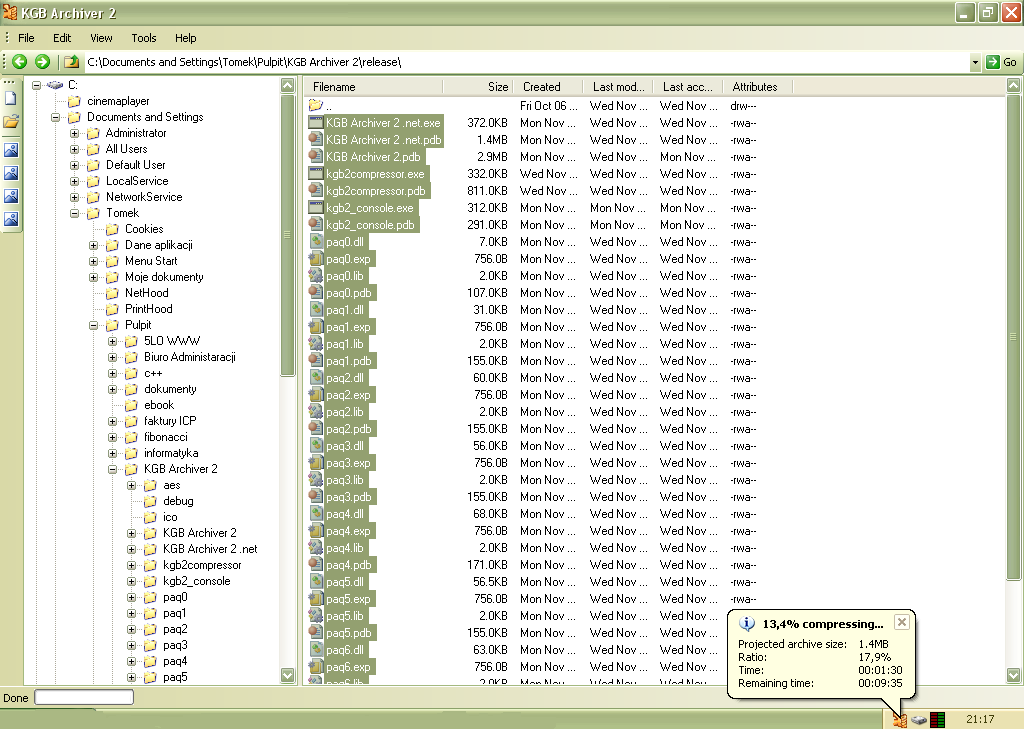Image resolution: width=1024 pixels, height=729 pixels.
Task: Expand the faktury ICP folder node
Action: point(112,421)
